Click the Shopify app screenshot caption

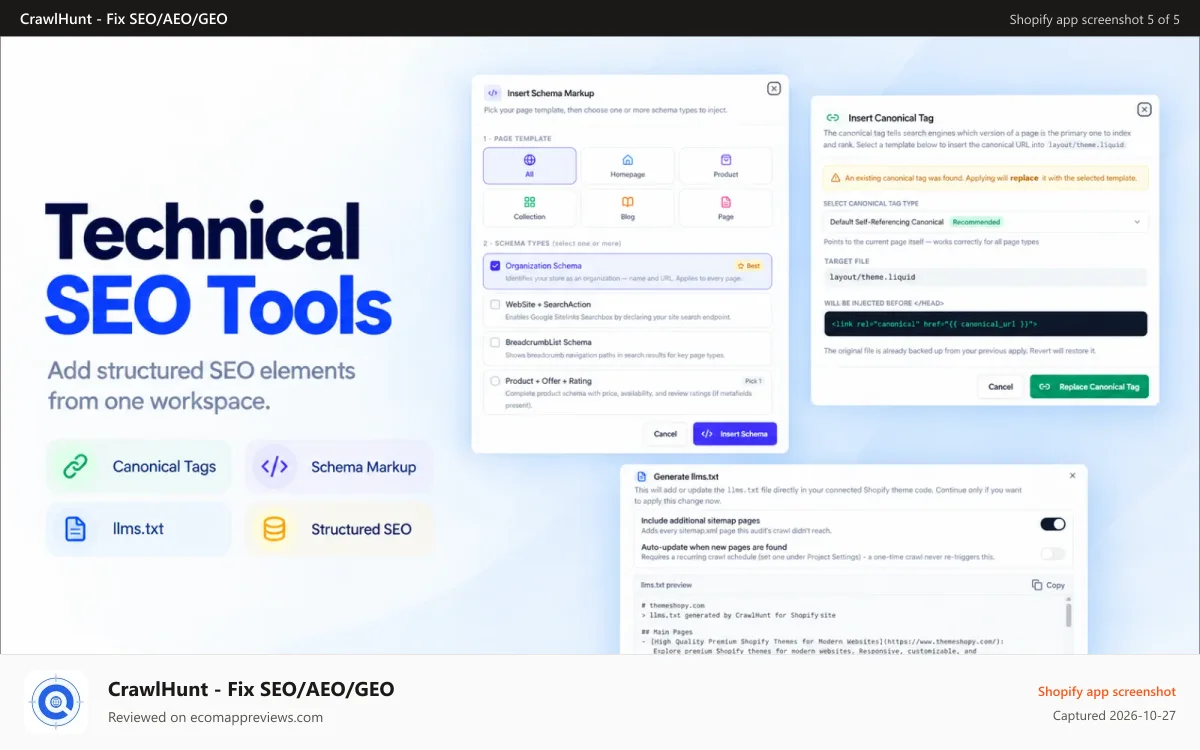1107,691
